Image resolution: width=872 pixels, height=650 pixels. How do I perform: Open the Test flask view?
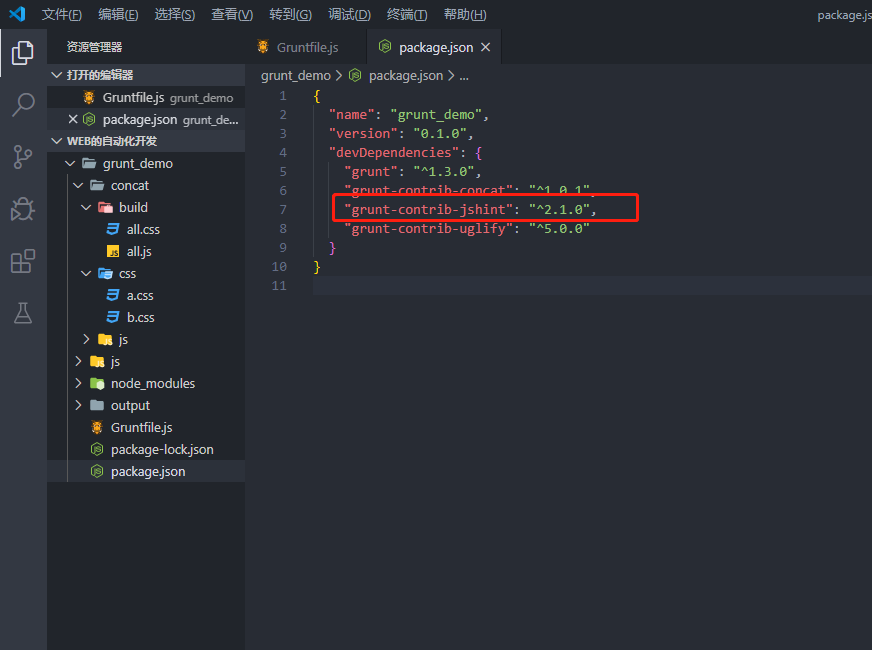pyautogui.click(x=23, y=313)
